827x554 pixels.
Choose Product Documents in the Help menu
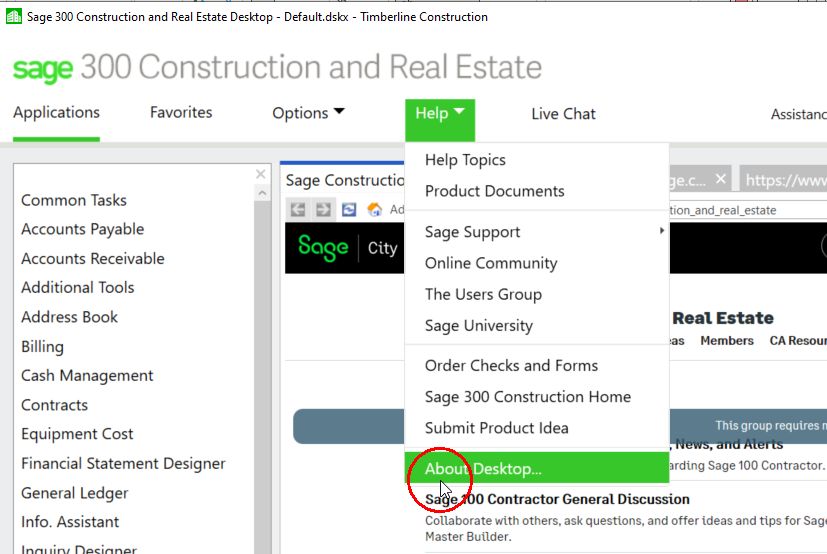537,191
